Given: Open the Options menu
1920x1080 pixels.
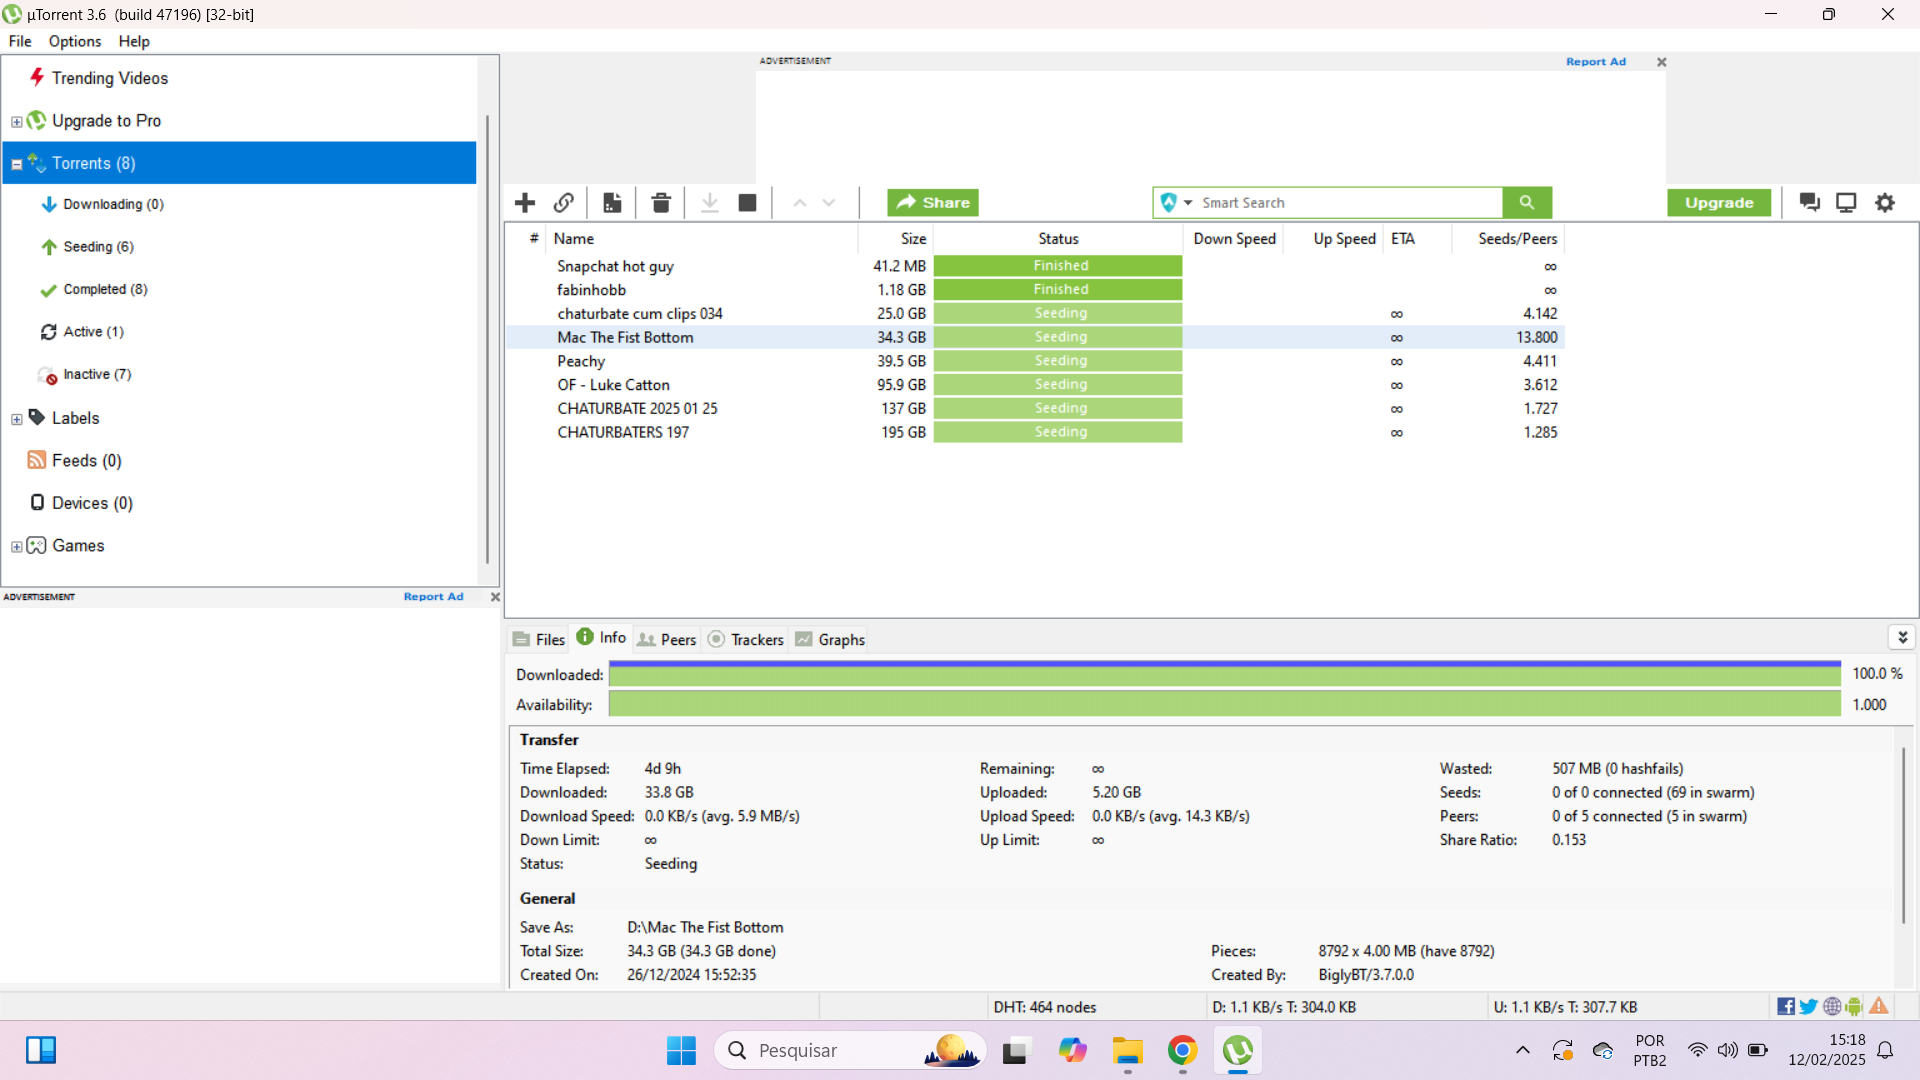Looking at the screenshot, I should pos(75,41).
